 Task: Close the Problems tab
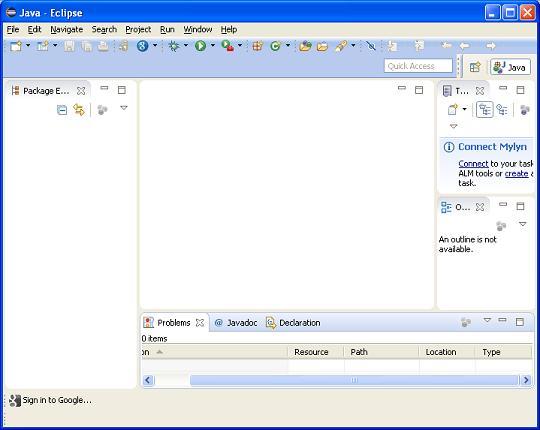tap(200, 323)
